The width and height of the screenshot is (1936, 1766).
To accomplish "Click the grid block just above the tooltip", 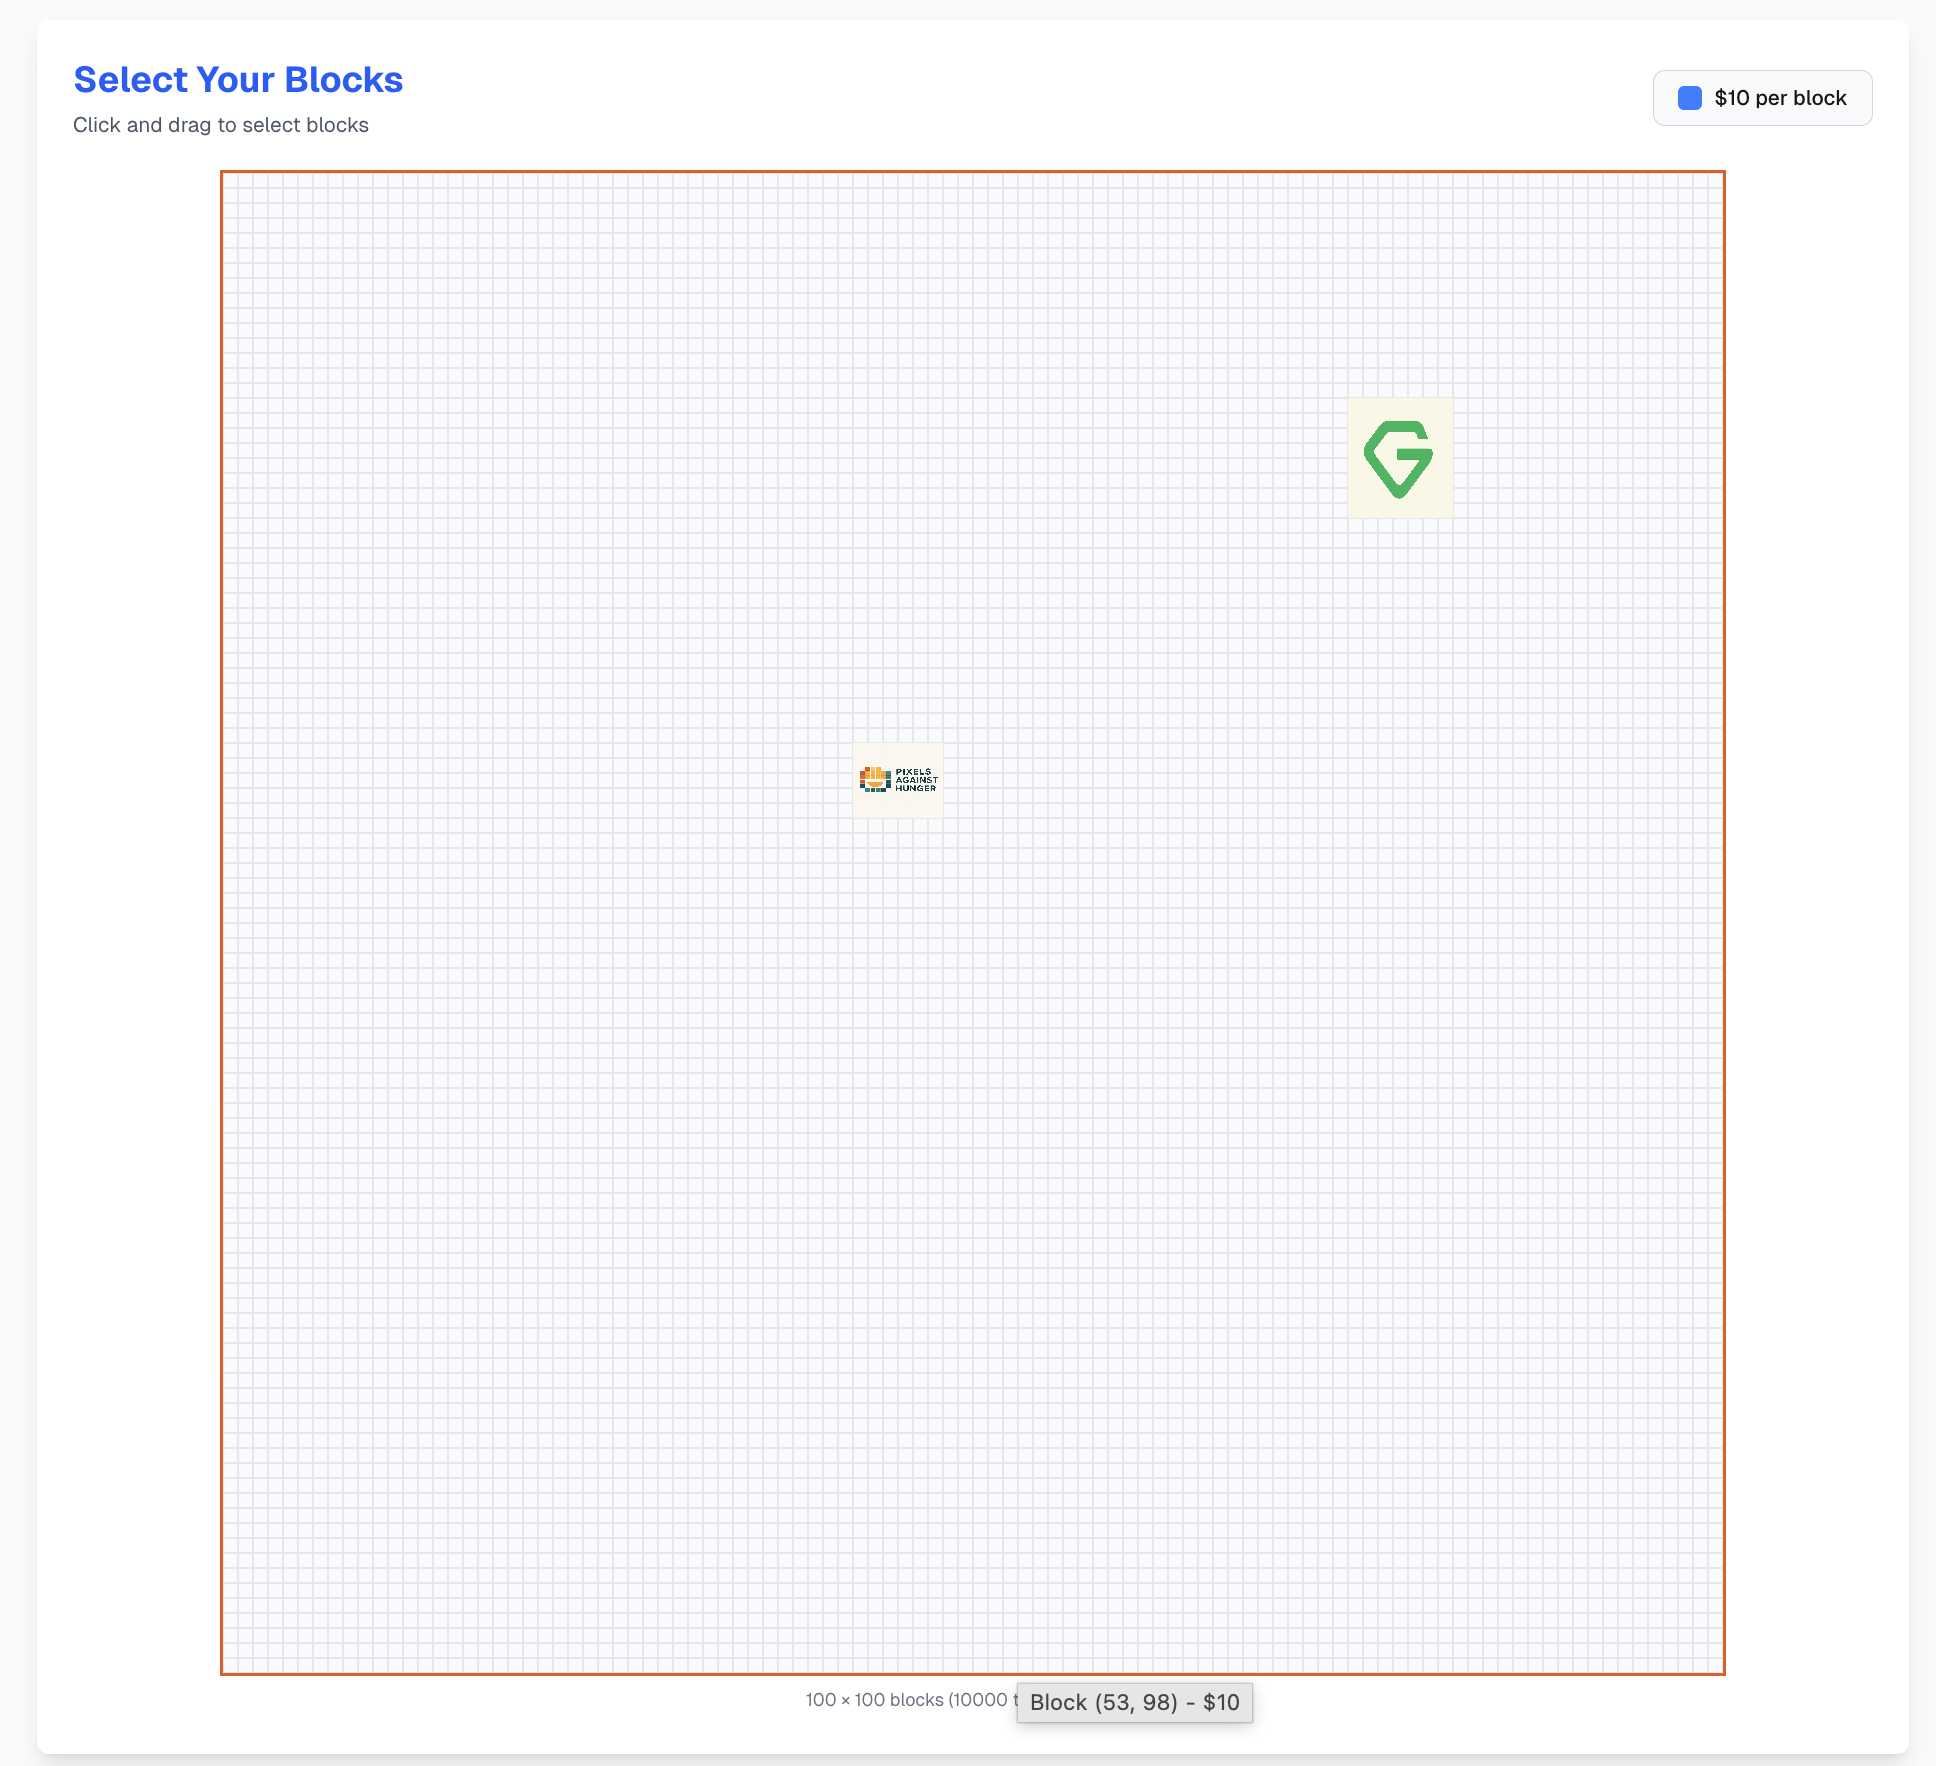I will point(1025,1665).
